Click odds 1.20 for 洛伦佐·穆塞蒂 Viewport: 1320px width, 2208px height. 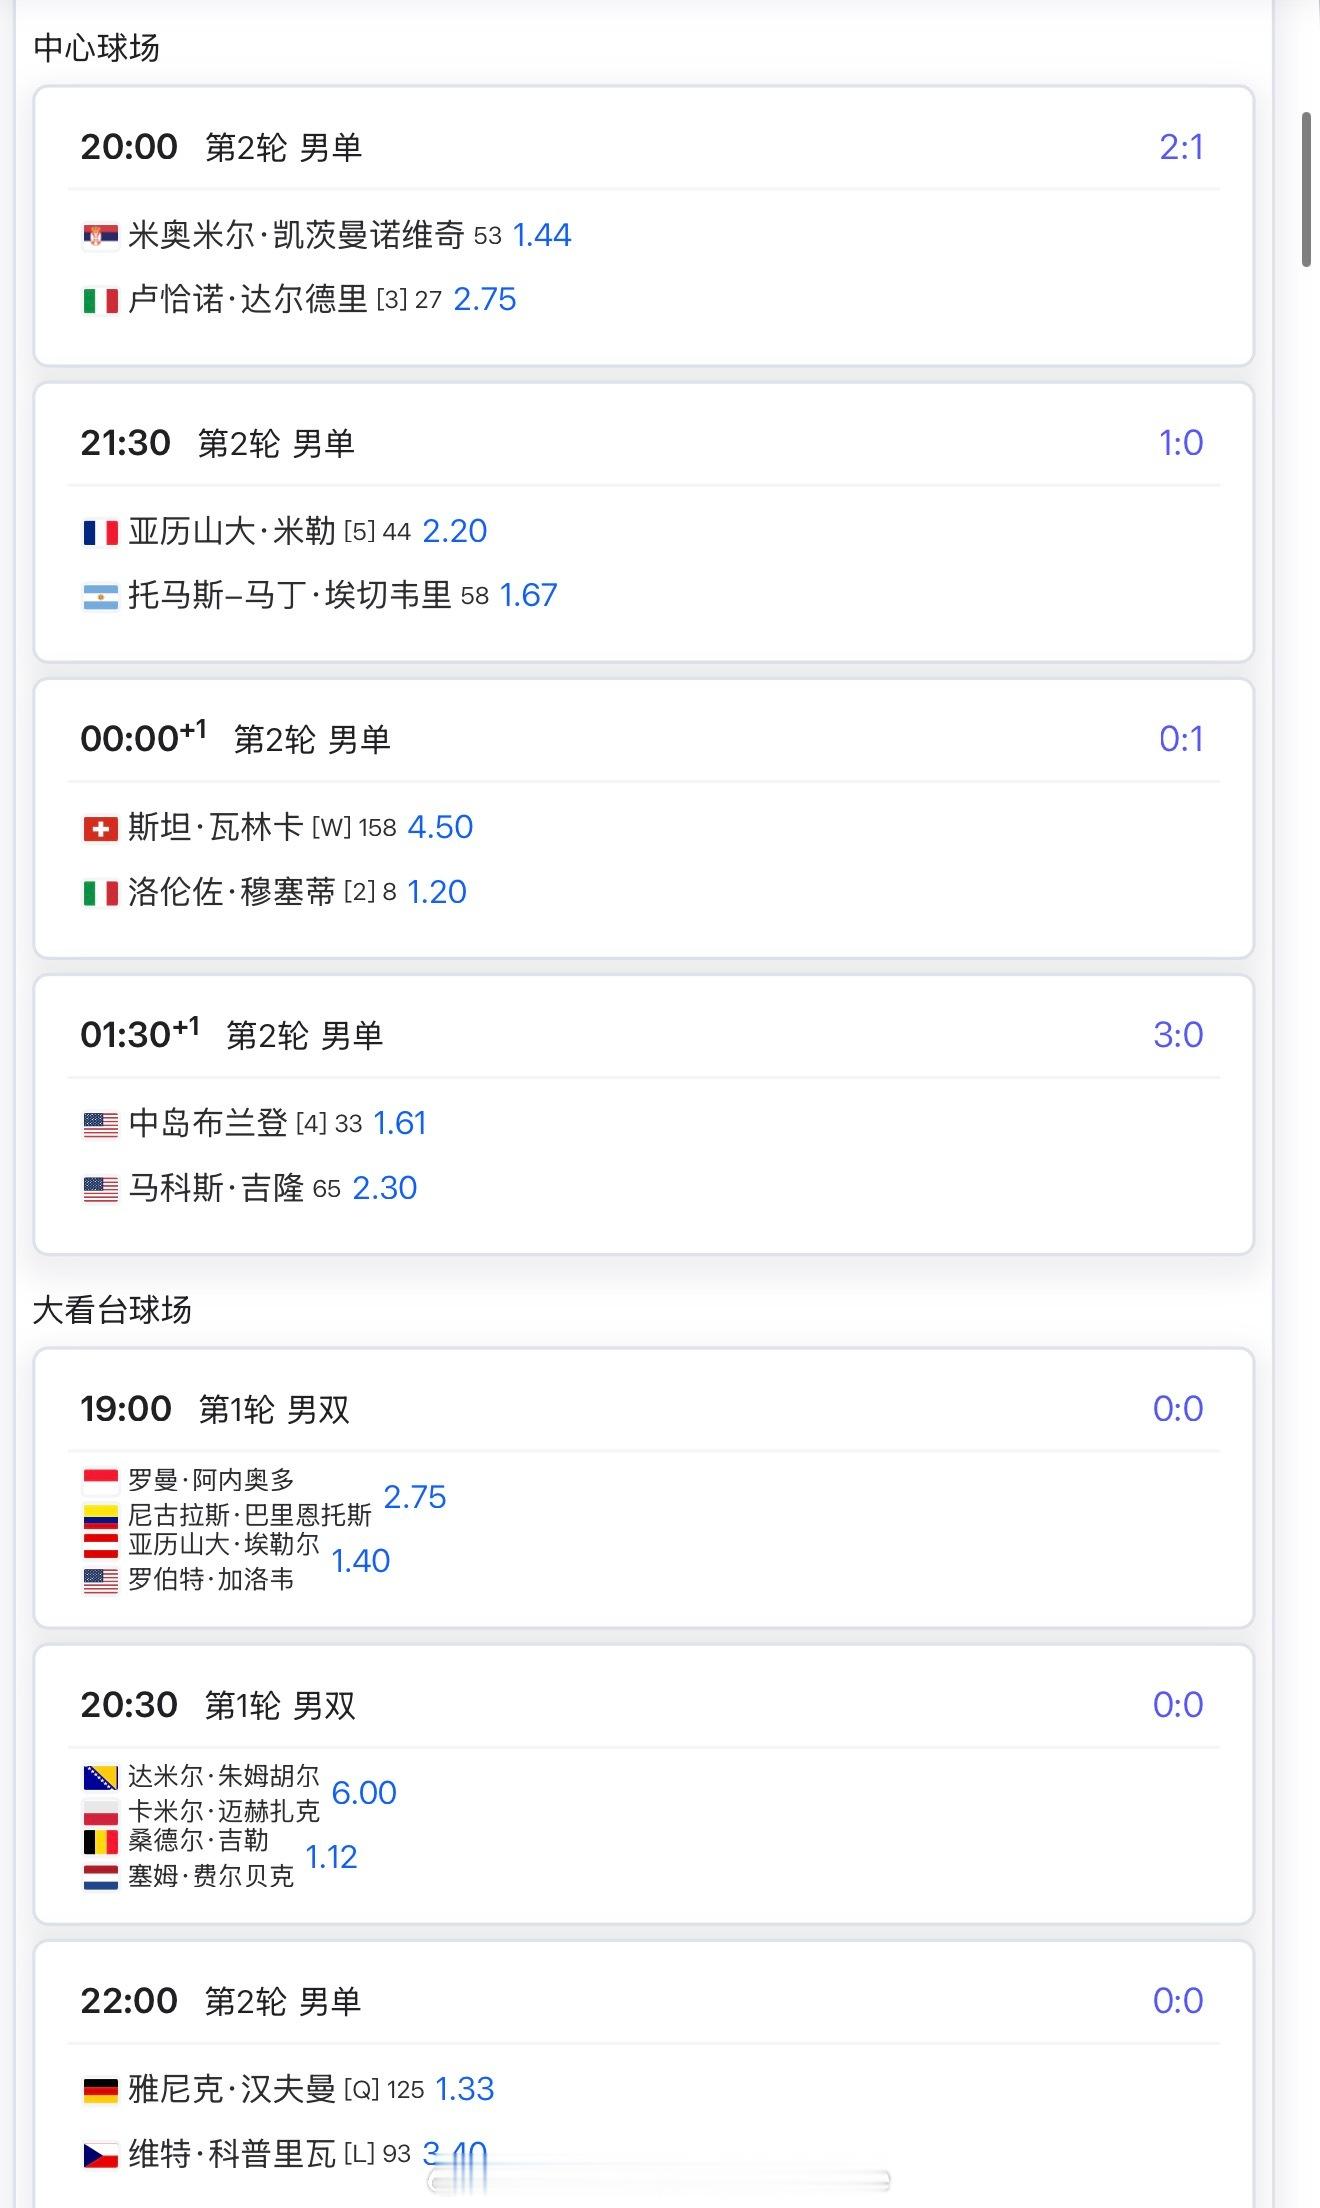click(437, 892)
